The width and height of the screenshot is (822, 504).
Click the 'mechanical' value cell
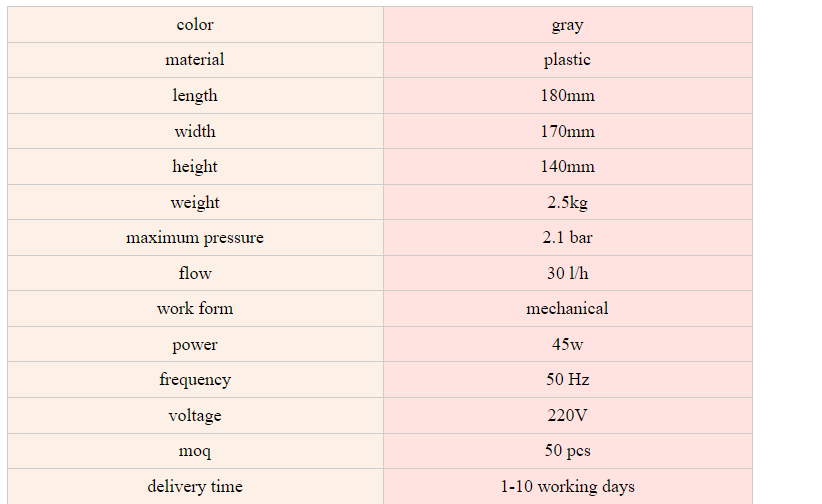pos(567,309)
